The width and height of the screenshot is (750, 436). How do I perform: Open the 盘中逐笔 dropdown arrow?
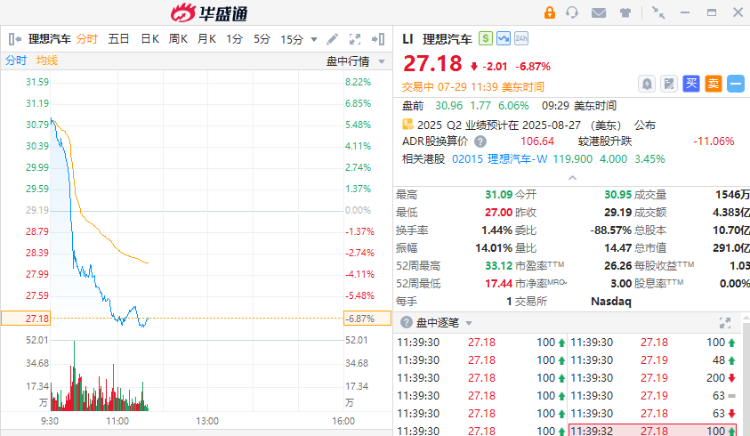point(469,324)
